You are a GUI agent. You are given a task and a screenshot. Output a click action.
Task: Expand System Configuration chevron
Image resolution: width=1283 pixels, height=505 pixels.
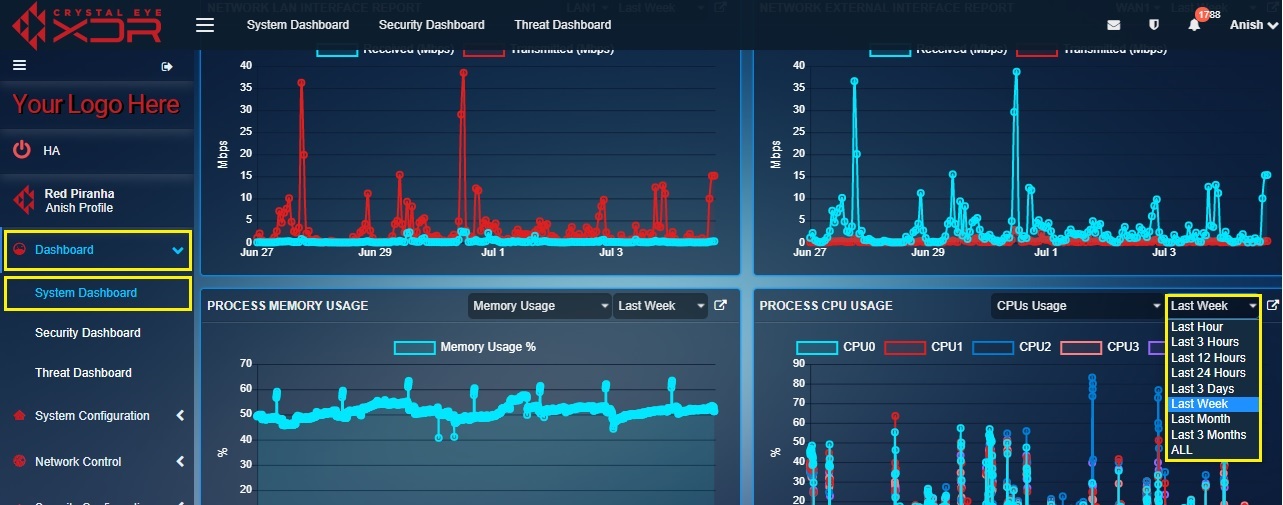click(179, 416)
